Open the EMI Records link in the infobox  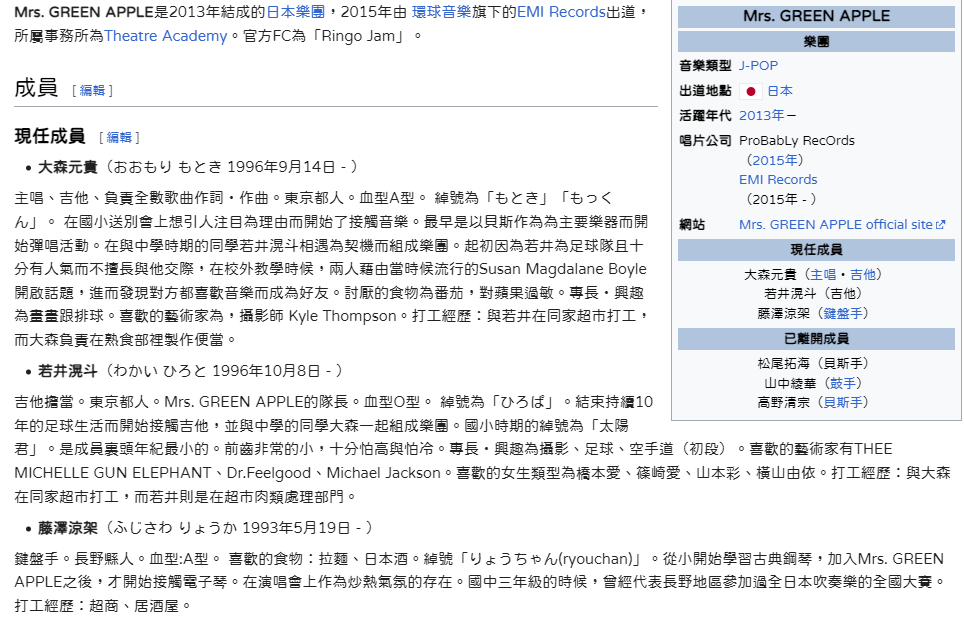point(778,180)
